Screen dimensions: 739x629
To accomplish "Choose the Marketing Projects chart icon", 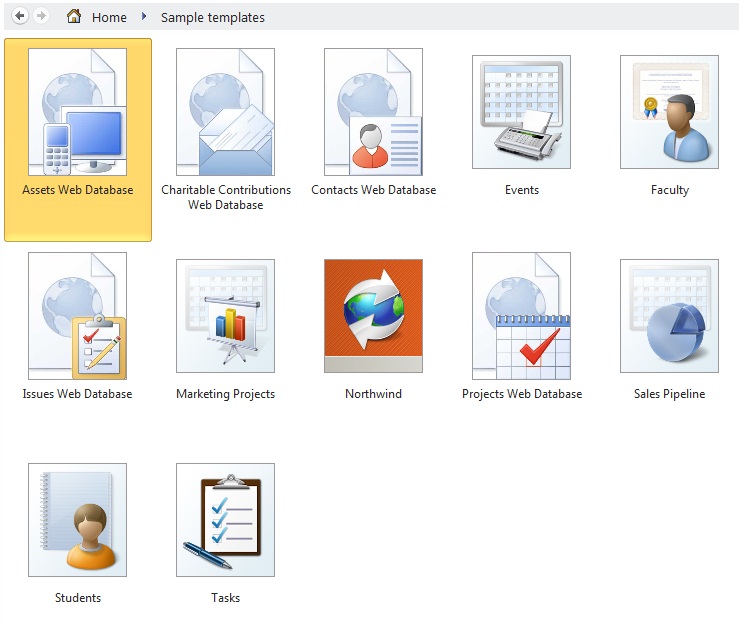I will [226, 315].
